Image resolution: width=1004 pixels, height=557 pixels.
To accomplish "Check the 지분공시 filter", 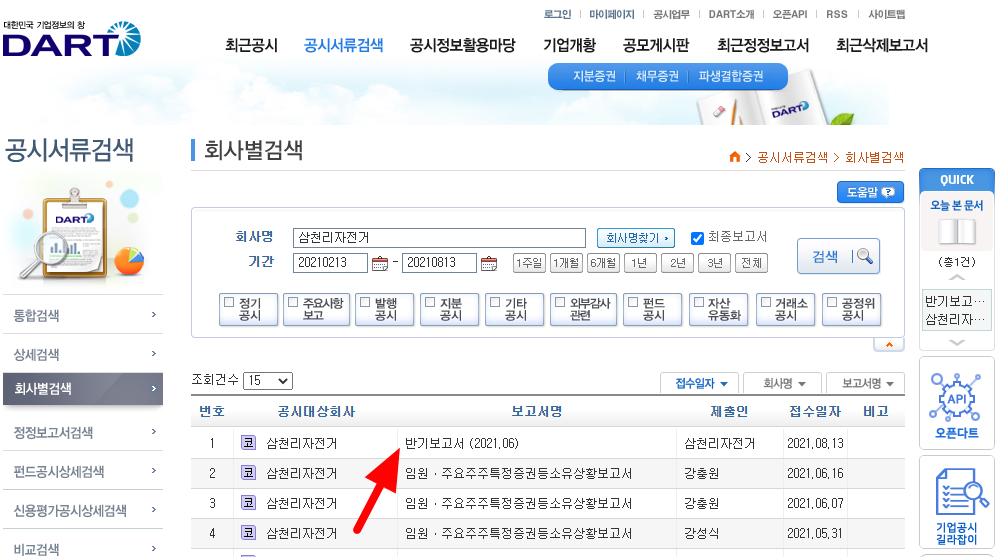I will pyautogui.click(x=430, y=302).
